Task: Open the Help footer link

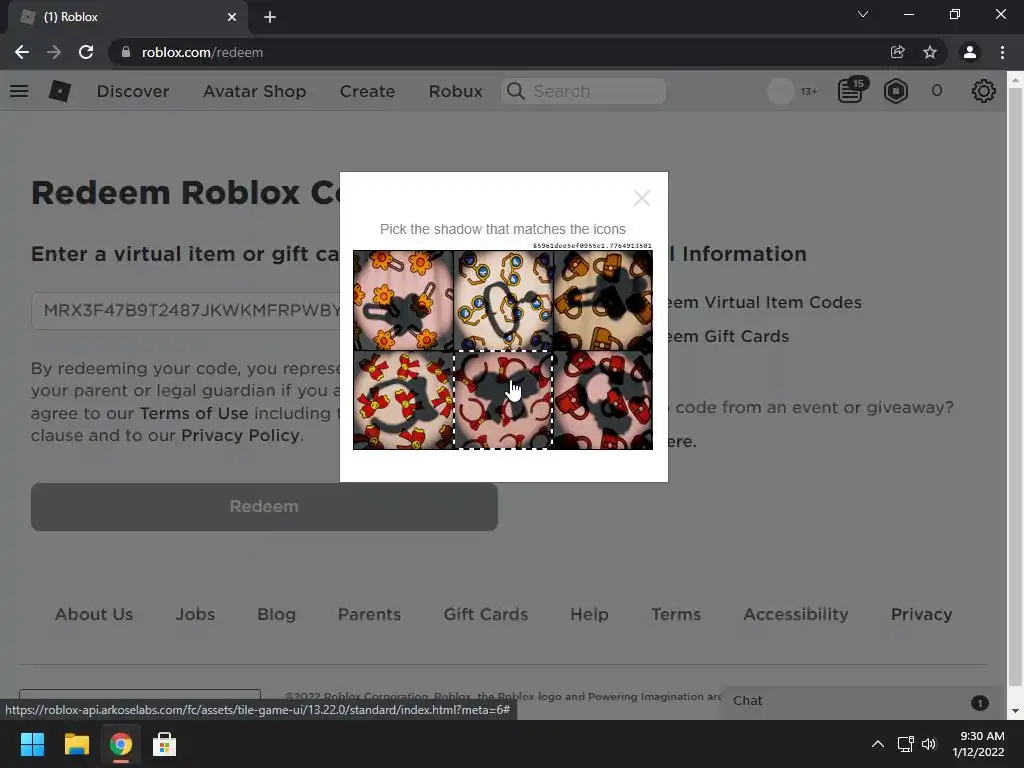Action: pyautogui.click(x=589, y=615)
